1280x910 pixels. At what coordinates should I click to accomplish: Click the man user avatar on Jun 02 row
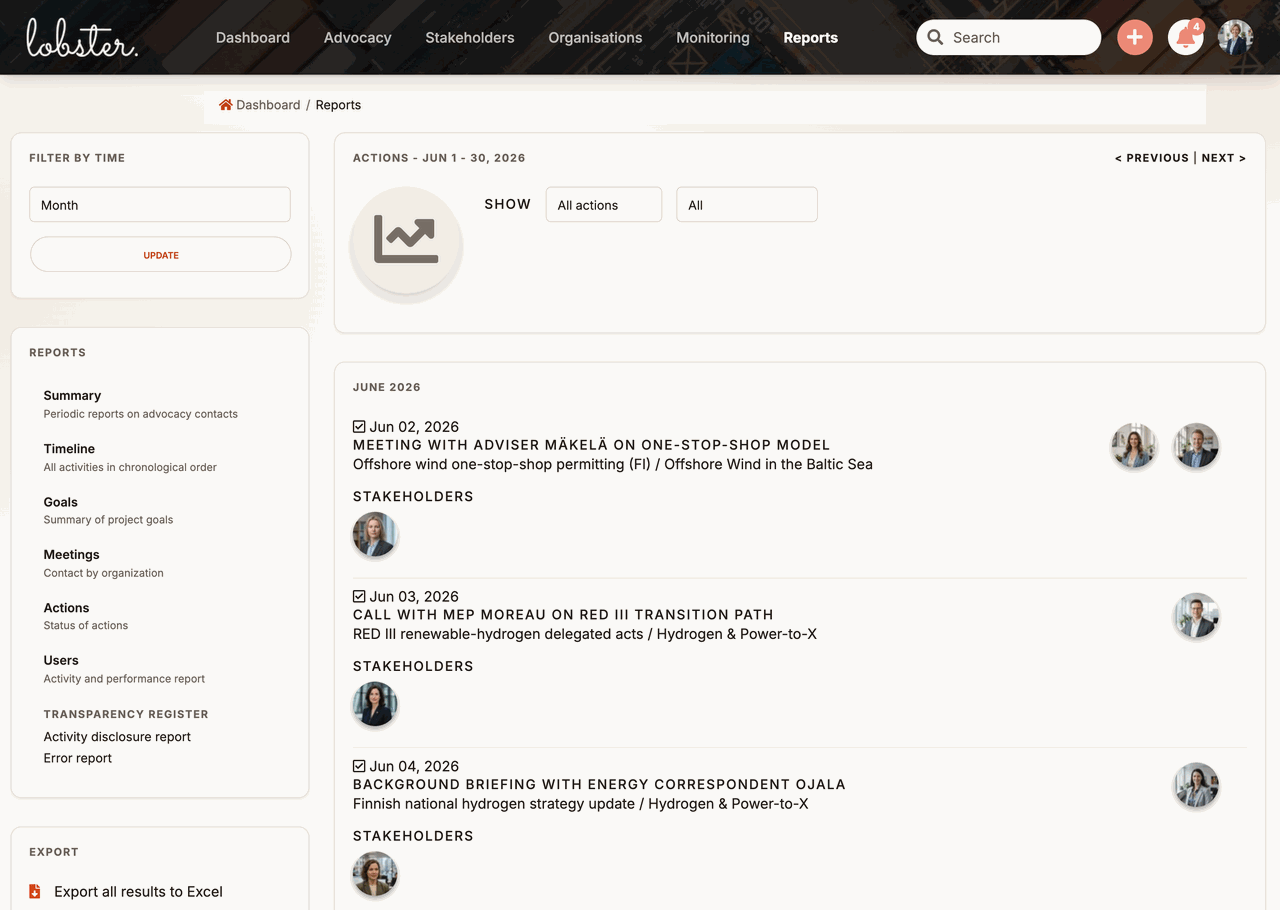pyautogui.click(x=1196, y=446)
